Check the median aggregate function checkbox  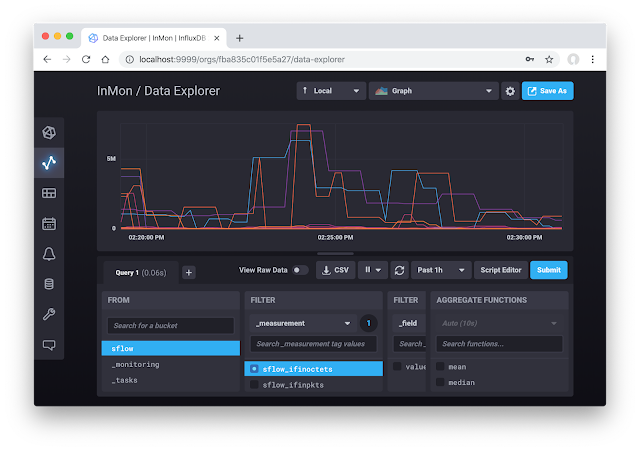click(440, 382)
